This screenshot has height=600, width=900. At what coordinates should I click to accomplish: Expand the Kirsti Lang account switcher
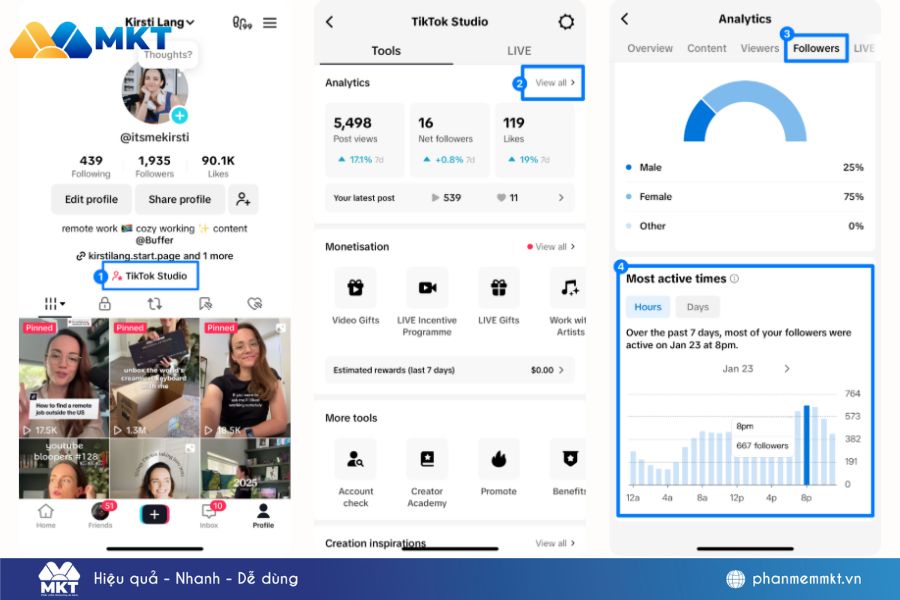[x=160, y=22]
